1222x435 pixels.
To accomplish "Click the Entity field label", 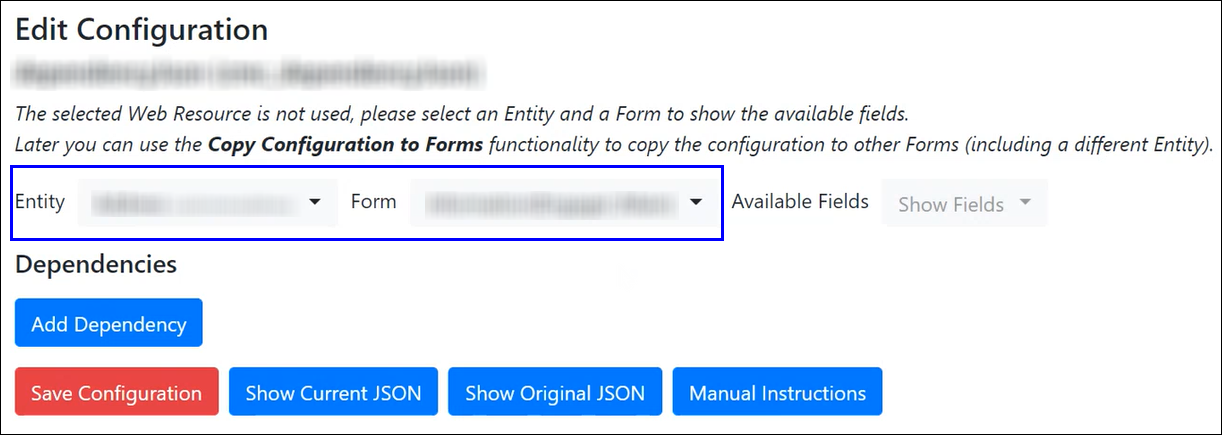I will click(x=40, y=202).
